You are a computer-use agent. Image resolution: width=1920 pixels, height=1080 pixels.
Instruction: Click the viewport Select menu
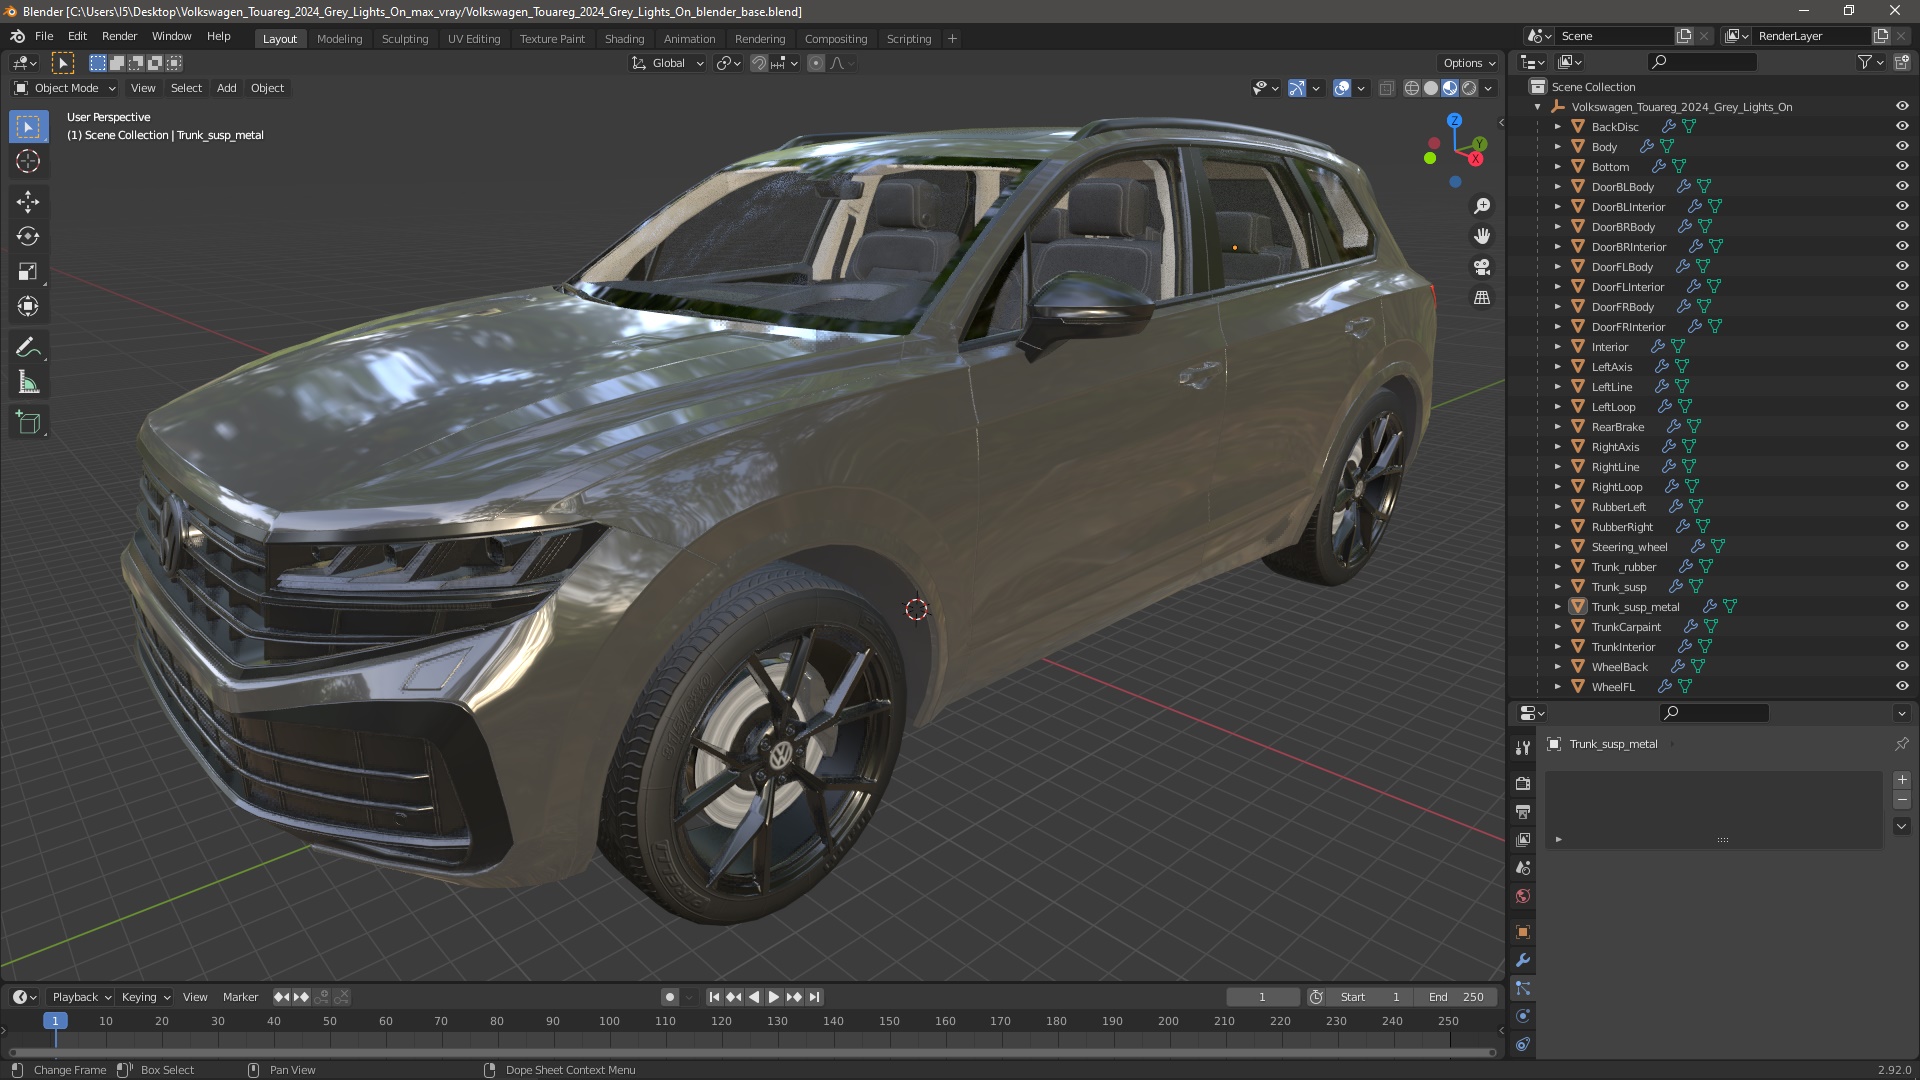coord(186,88)
